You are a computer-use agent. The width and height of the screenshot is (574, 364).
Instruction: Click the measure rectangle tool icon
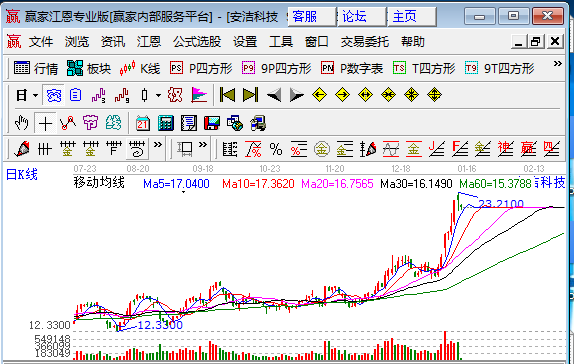coord(185,149)
